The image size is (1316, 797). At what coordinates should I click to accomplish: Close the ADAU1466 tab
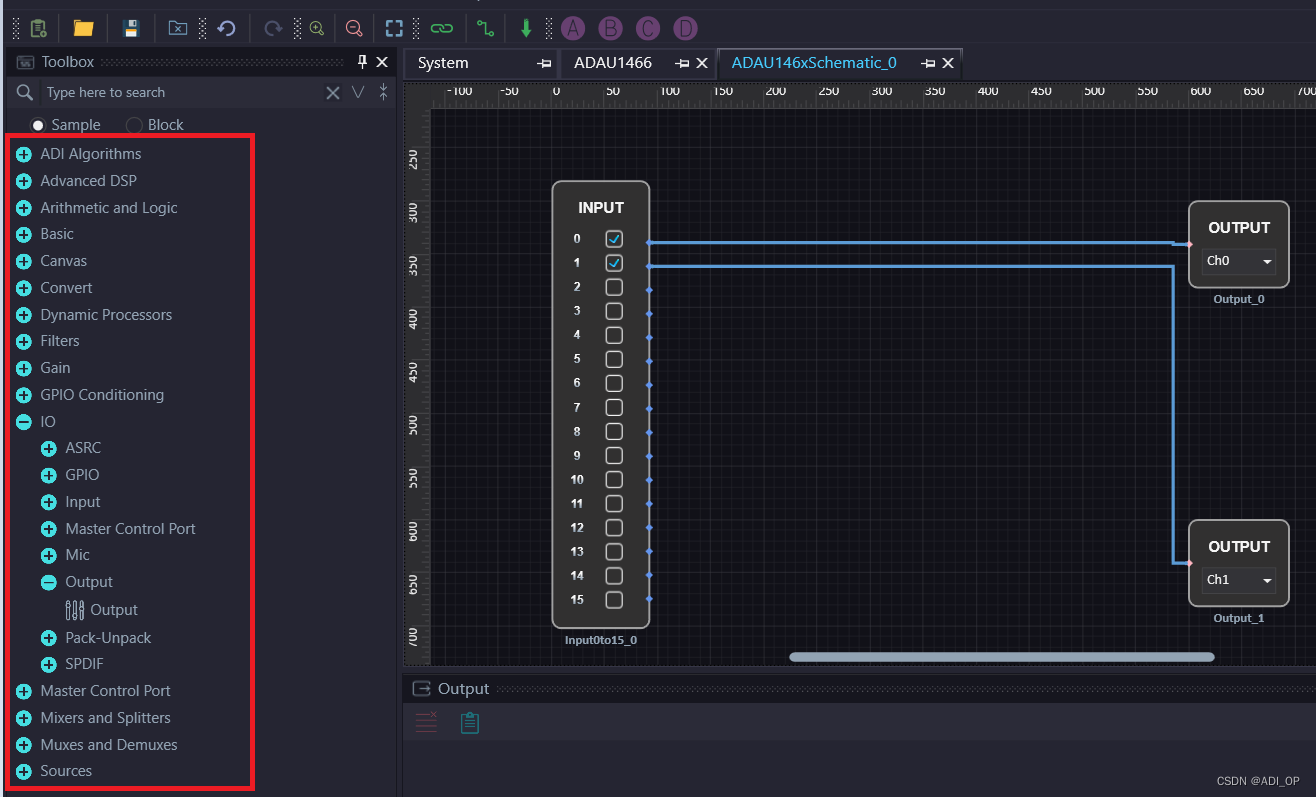(702, 63)
